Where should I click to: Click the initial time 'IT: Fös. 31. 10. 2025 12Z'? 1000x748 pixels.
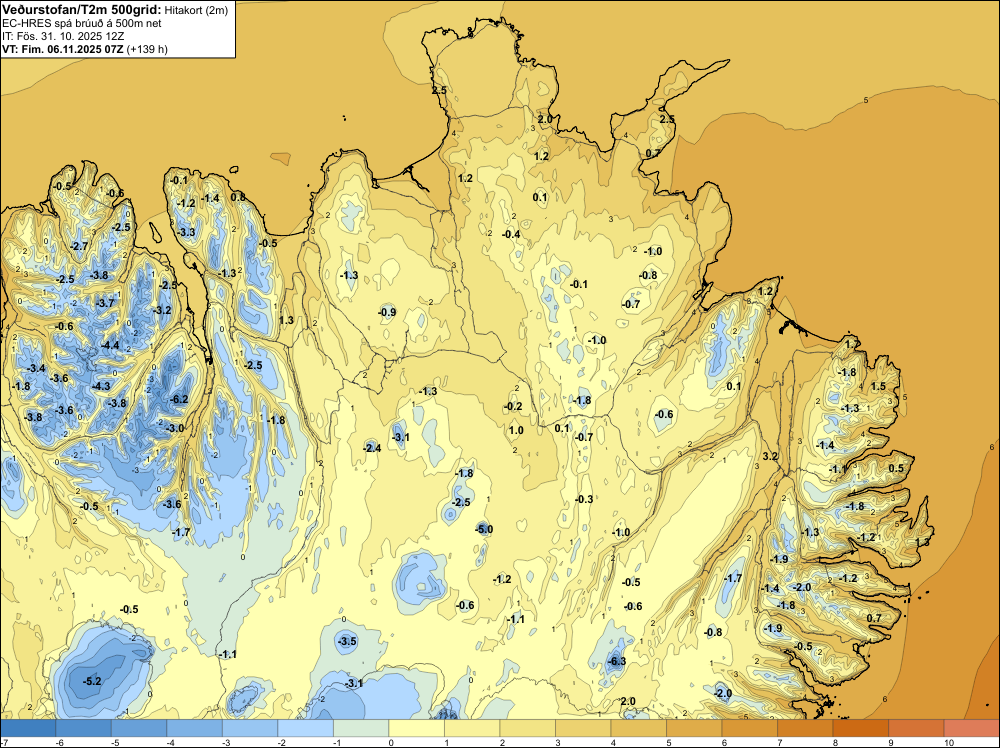pos(63,36)
